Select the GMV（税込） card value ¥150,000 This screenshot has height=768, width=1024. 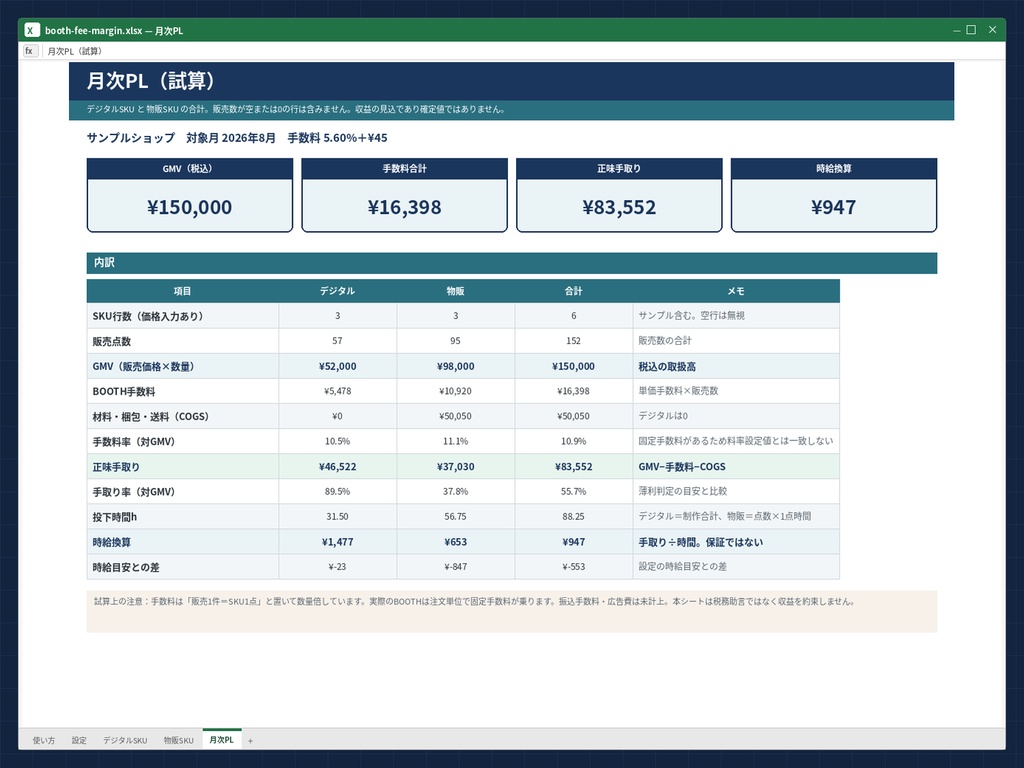click(x=189, y=206)
